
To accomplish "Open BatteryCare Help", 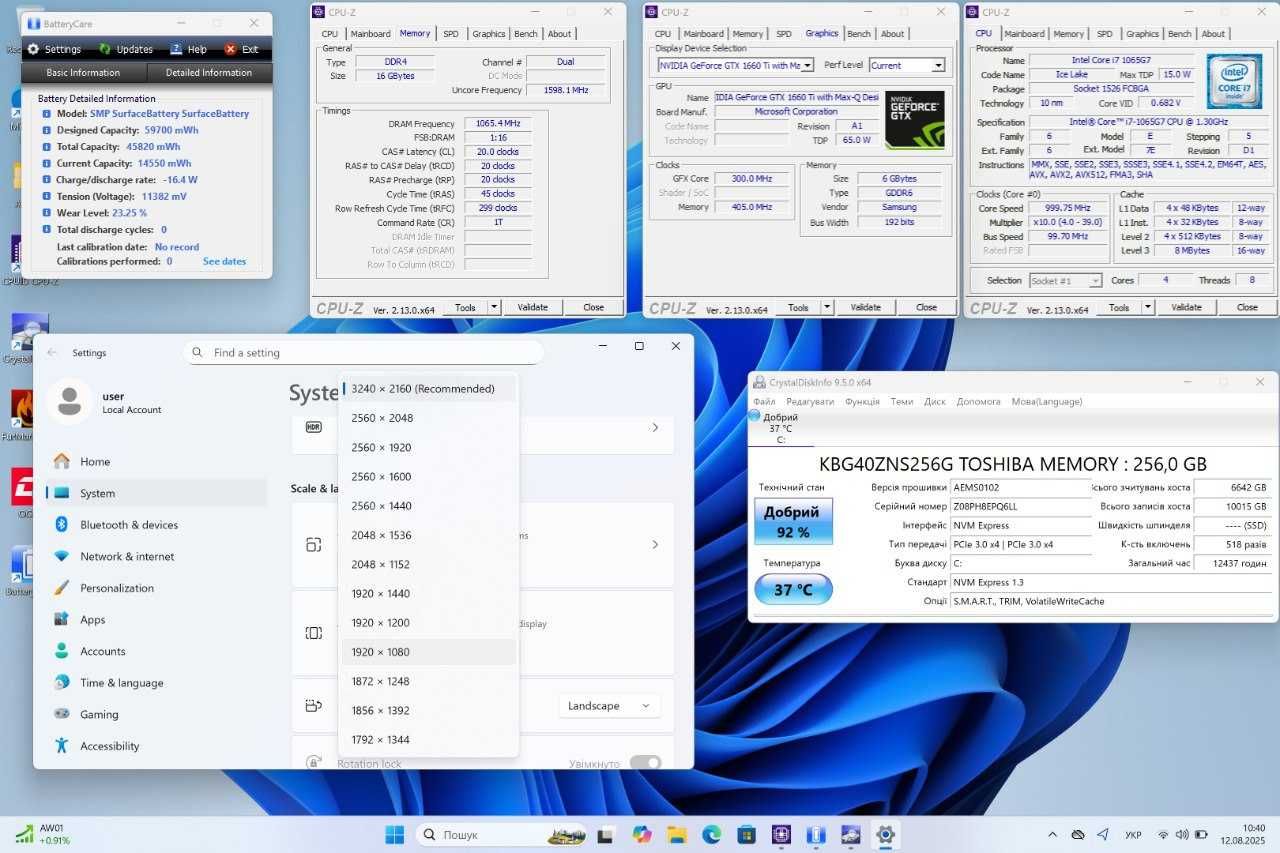I will coord(189,49).
